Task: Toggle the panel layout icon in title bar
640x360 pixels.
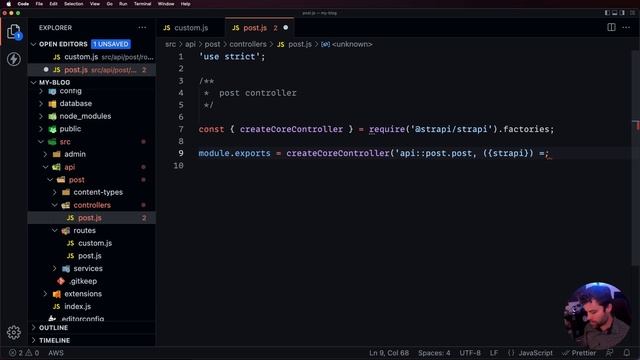Action: 615,13
